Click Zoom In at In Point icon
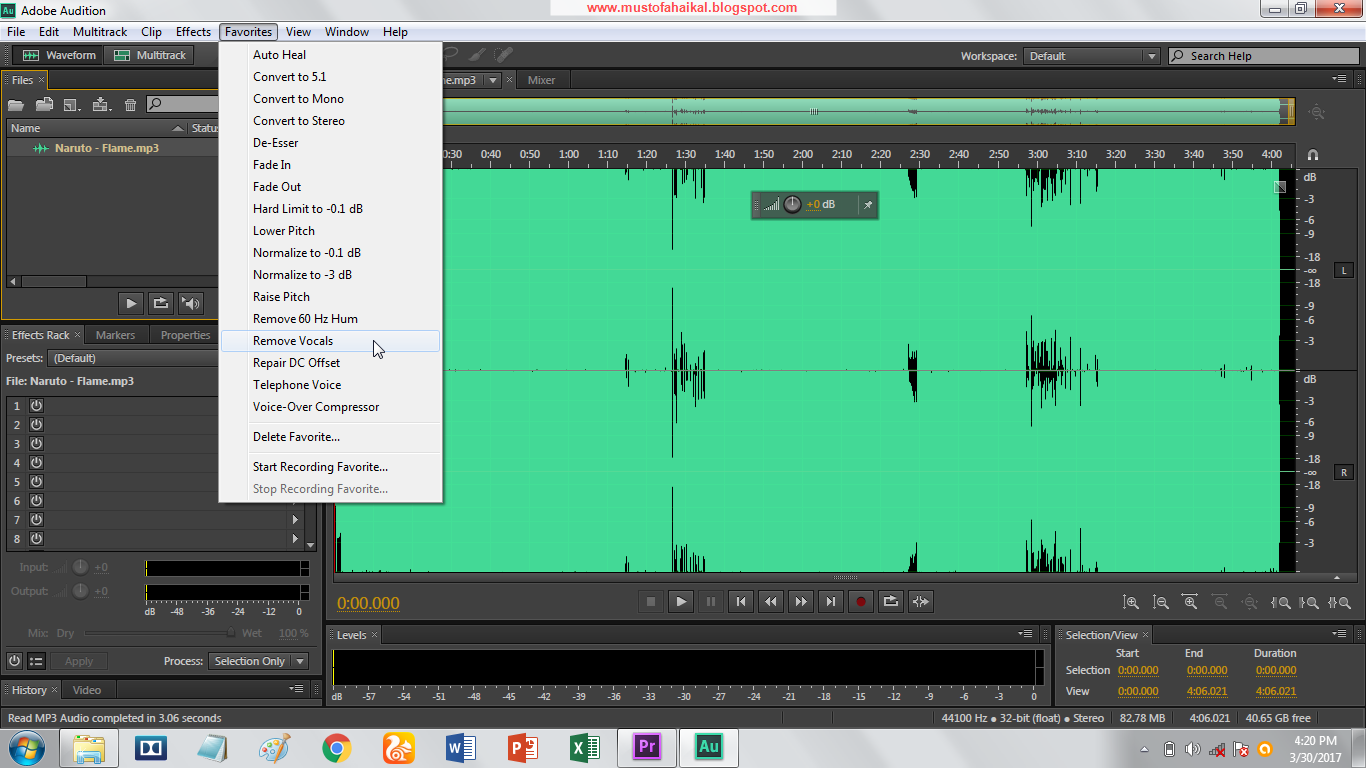This screenshot has height=768, width=1366. tap(1281, 602)
